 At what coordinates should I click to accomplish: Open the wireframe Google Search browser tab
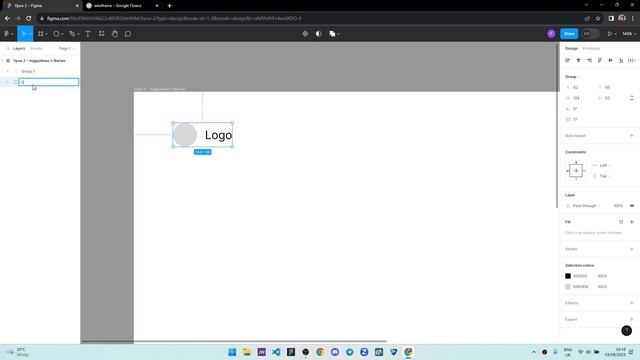tap(122, 6)
